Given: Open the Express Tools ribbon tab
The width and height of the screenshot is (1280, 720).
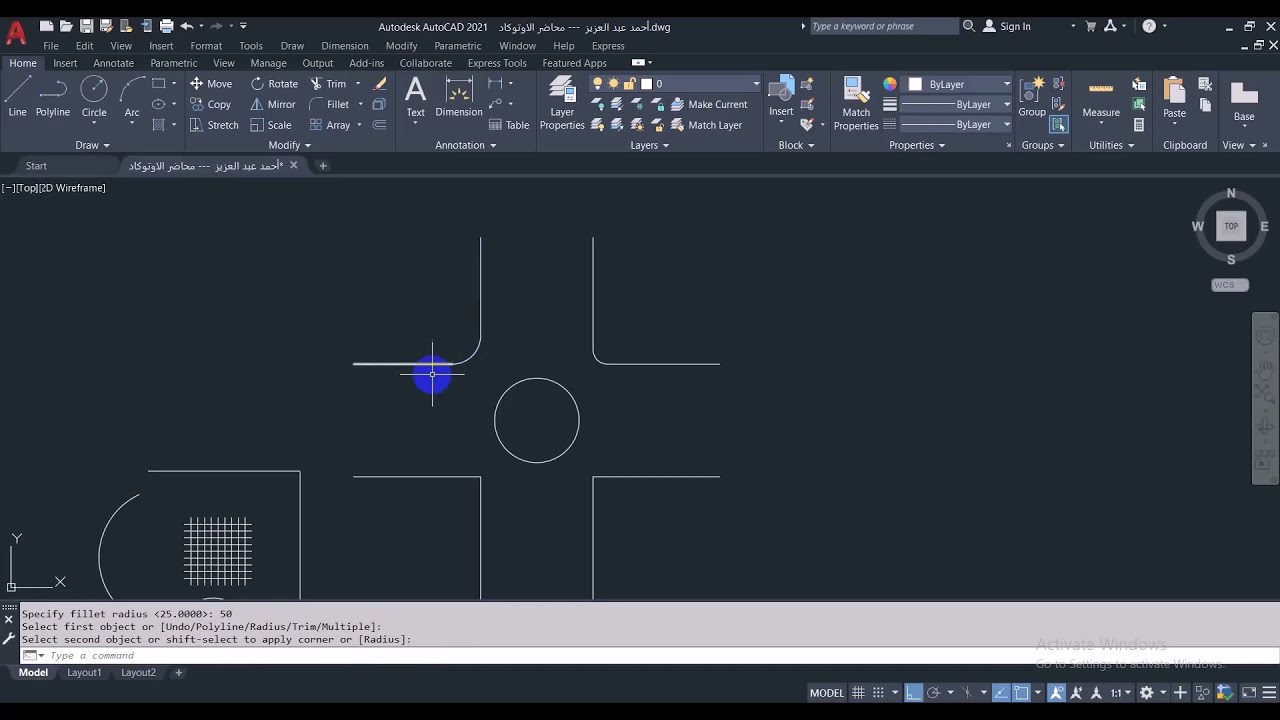Looking at the screenshot, I should pyautogui.click(x=497, y=63).
